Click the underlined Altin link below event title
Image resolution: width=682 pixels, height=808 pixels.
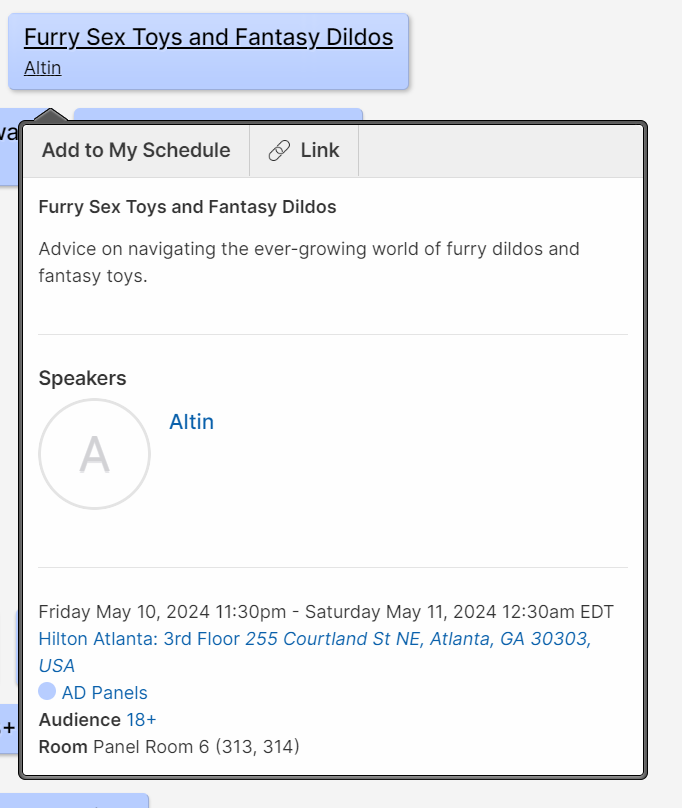pyautogui.click(x=42, y=68)
